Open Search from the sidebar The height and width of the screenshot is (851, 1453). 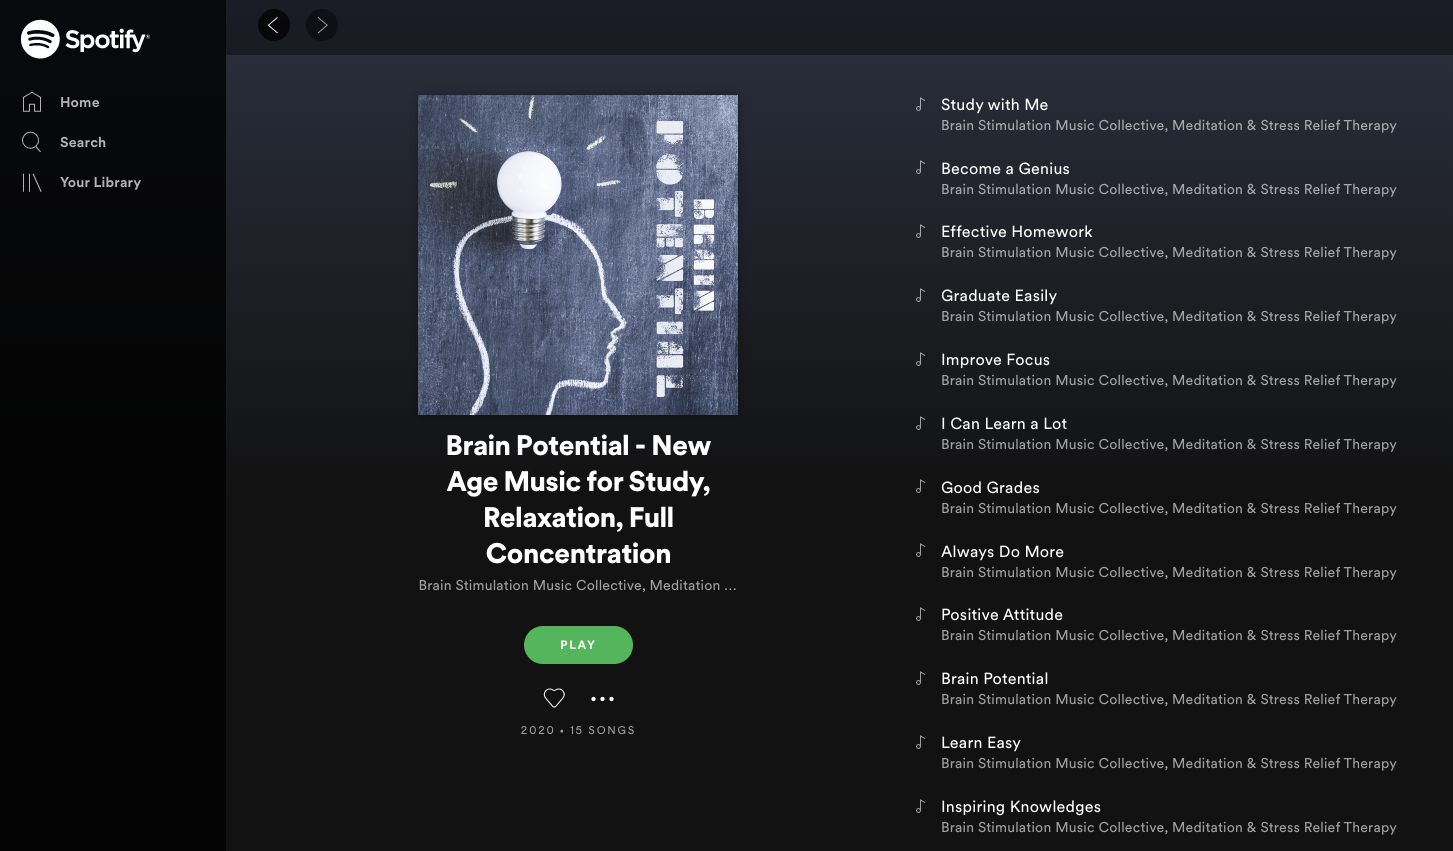coord(64,142)
